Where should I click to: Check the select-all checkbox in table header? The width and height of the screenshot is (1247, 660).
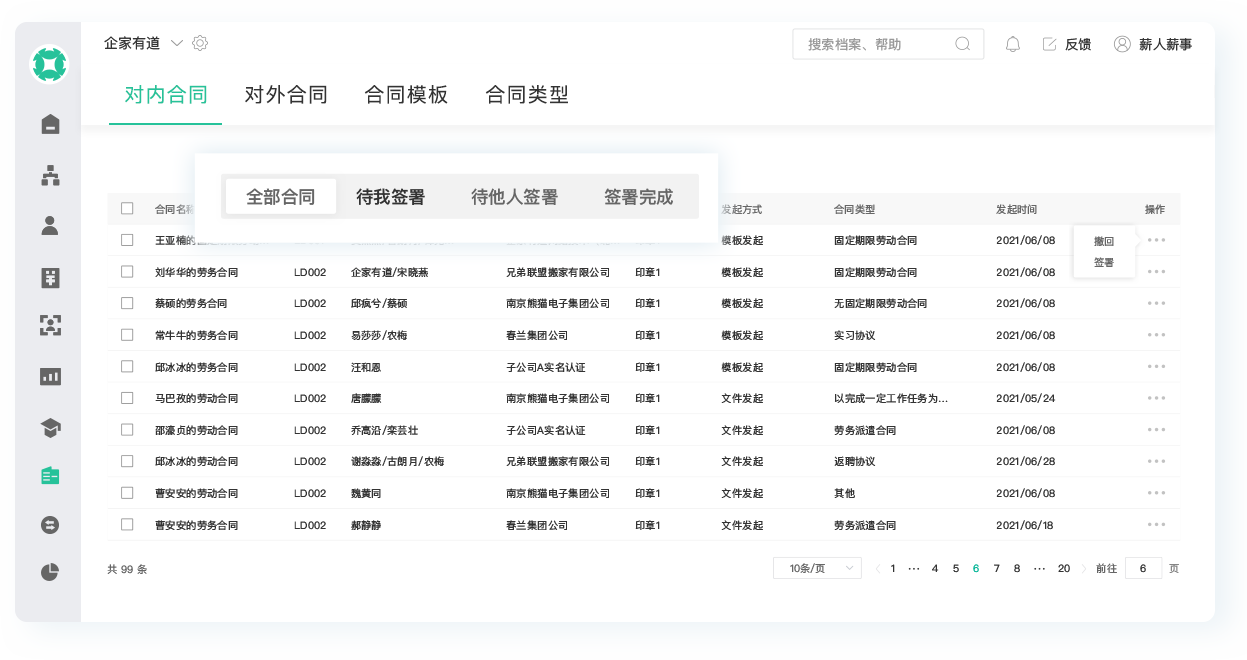[x=127, y=209]
